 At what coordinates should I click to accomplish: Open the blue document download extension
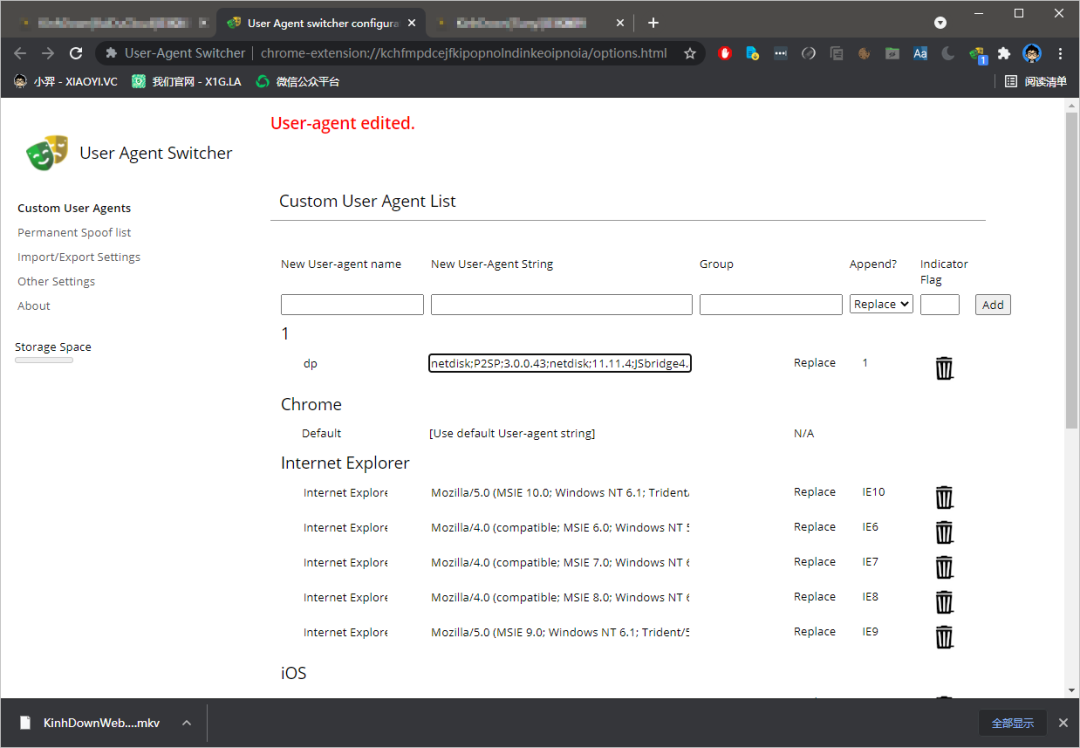(x=752, y=53)
